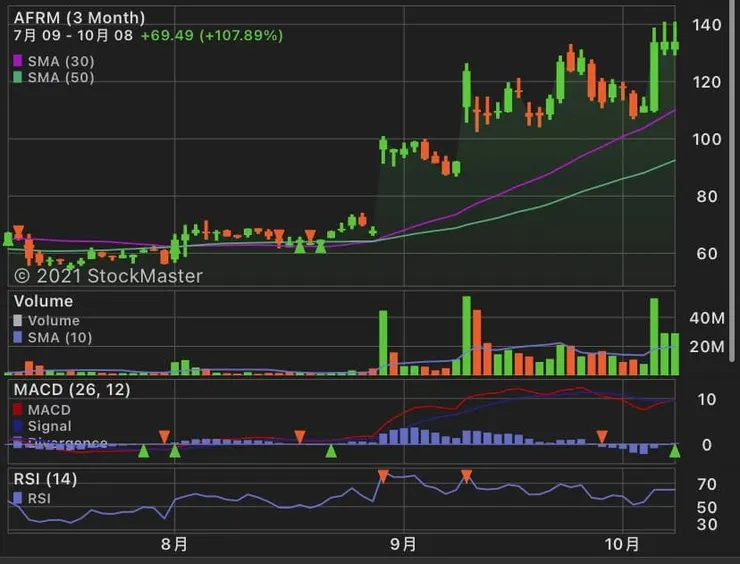Click the MACD axis value 0
The image size is (740, 564).
tap(706, 445)
